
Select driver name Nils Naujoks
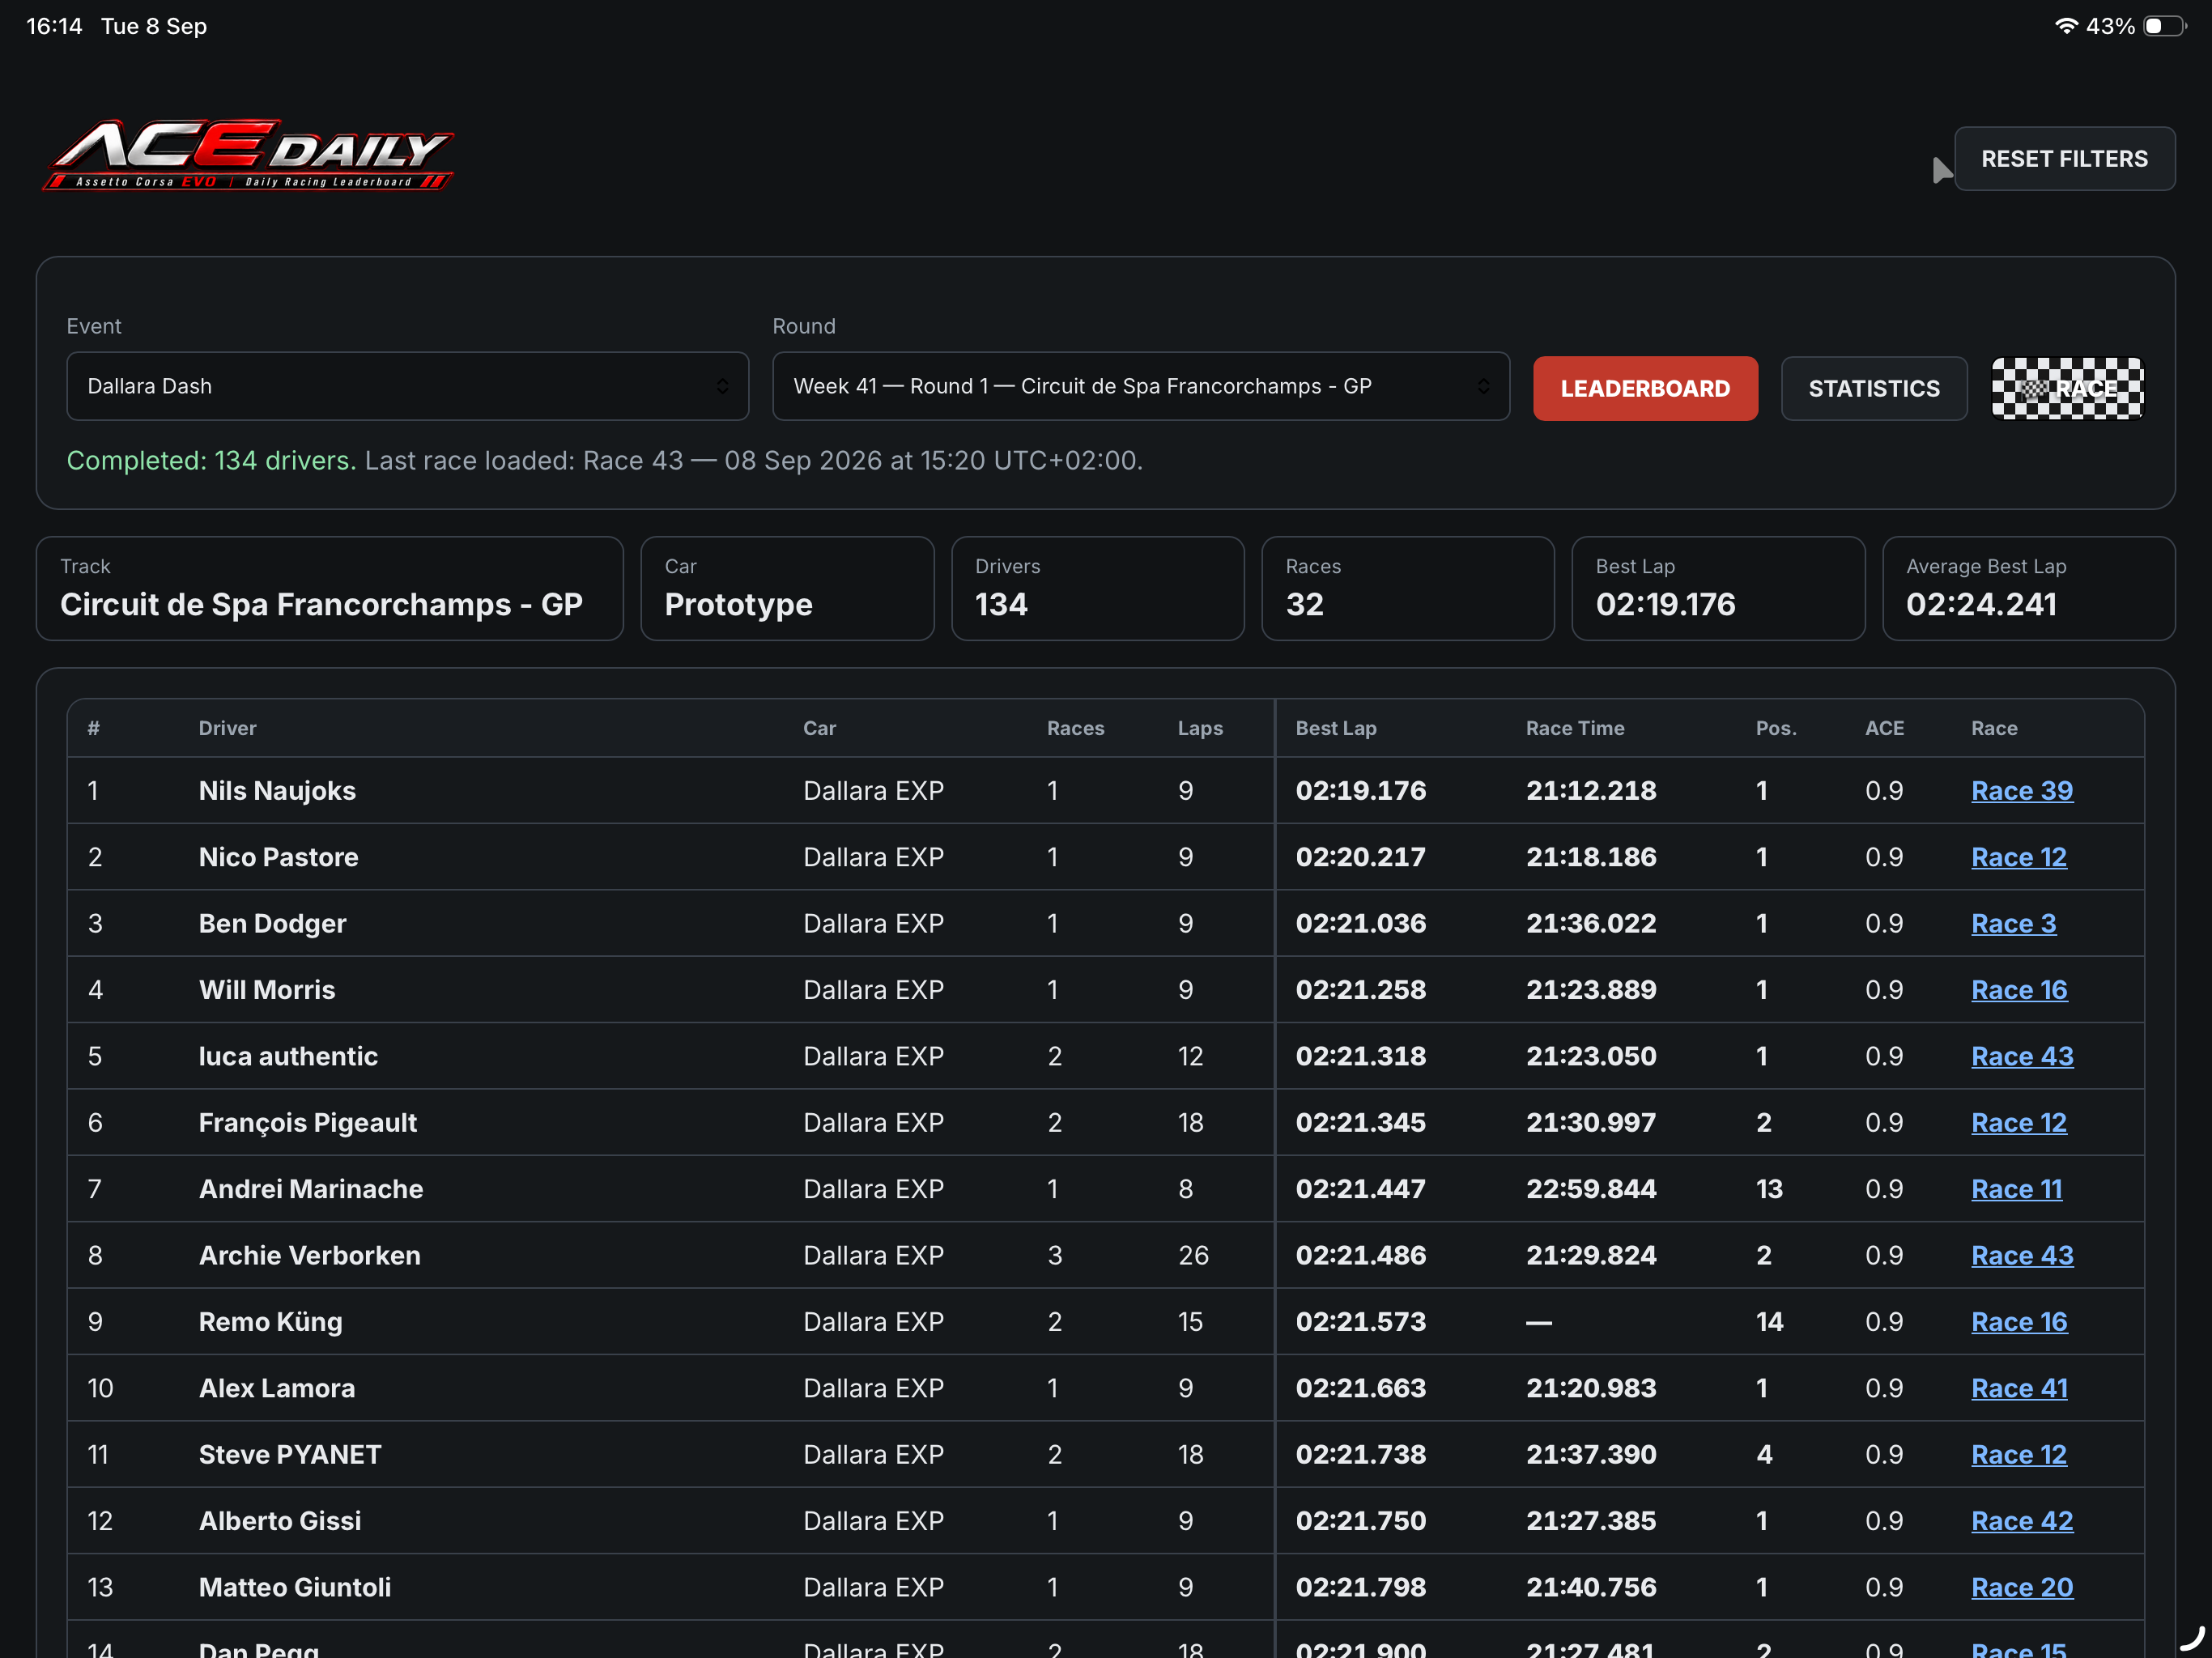click(277, 791)
